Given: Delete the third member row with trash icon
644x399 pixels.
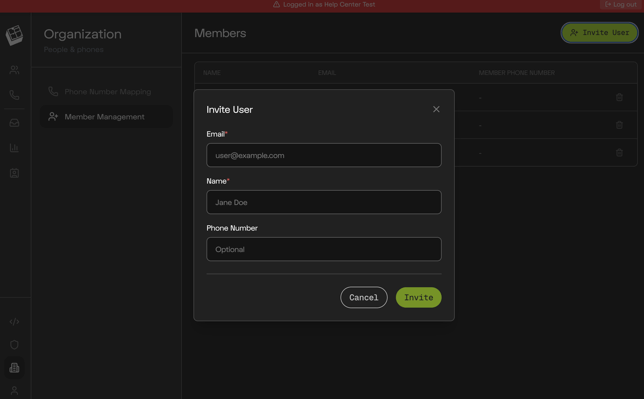Looking at the screenshot, I should 619,152.
